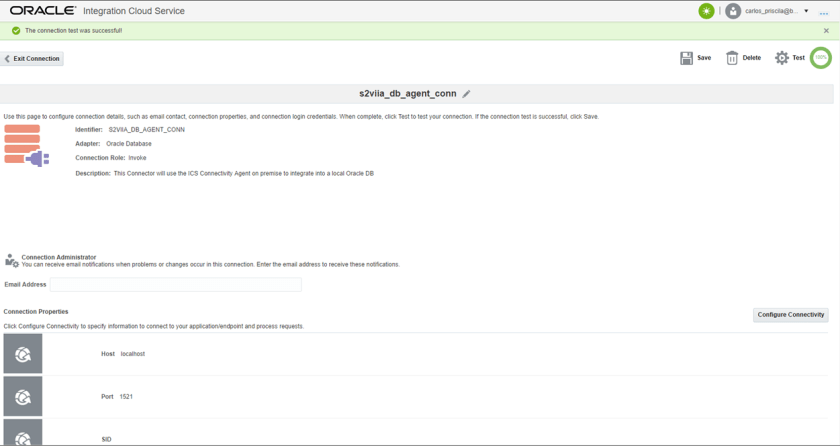Click the Oracle Database adapter icon
Screen dimensions: 840x446
(x=26, y=145)
